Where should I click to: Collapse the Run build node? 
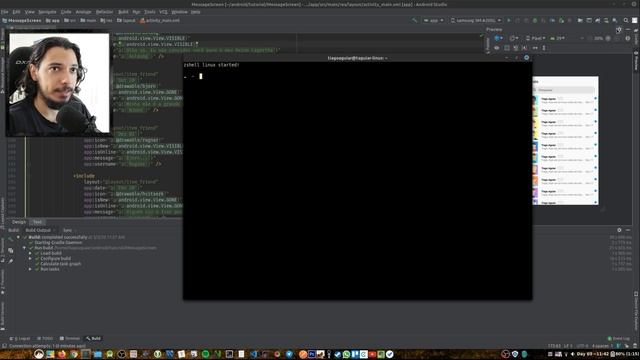tap(24, 248)
